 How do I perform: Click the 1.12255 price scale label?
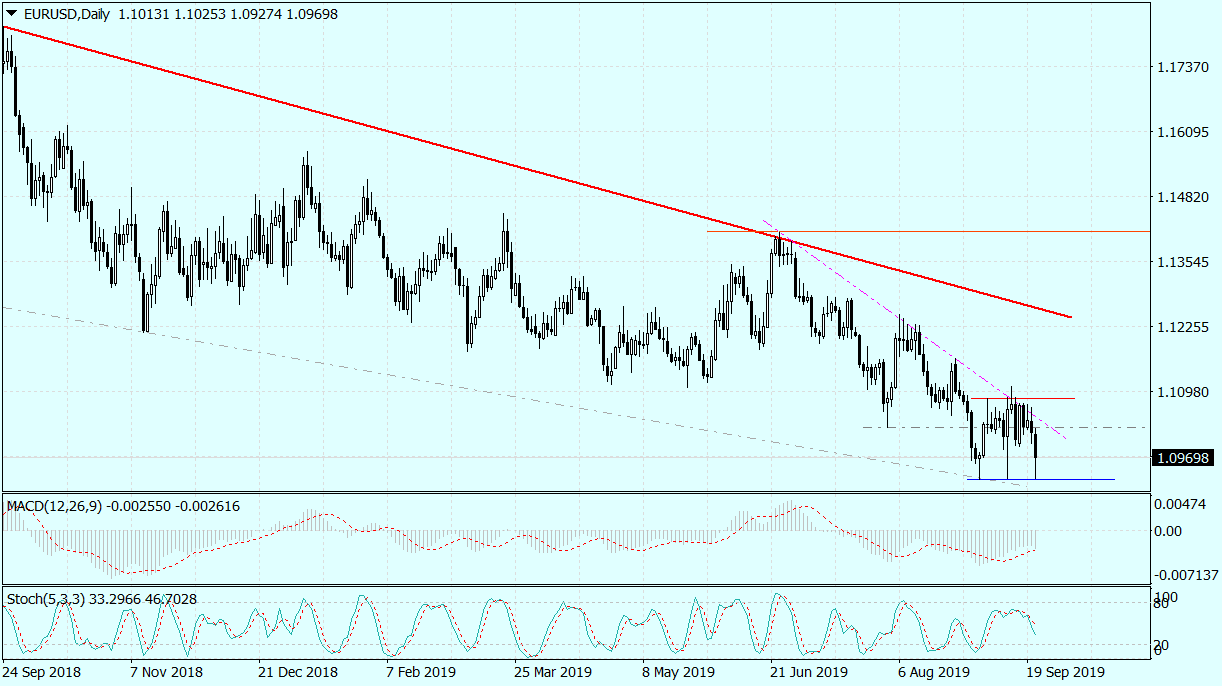coord(1181,327)
